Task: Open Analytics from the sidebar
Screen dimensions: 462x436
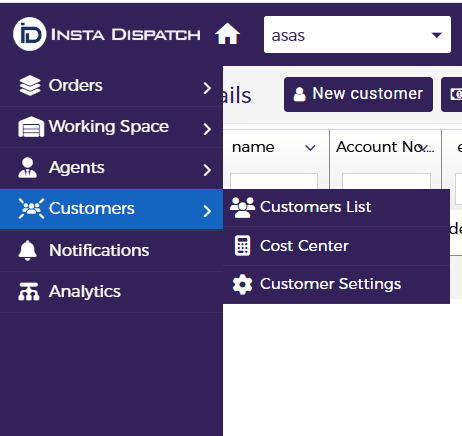Action: [x=111, y=292]
